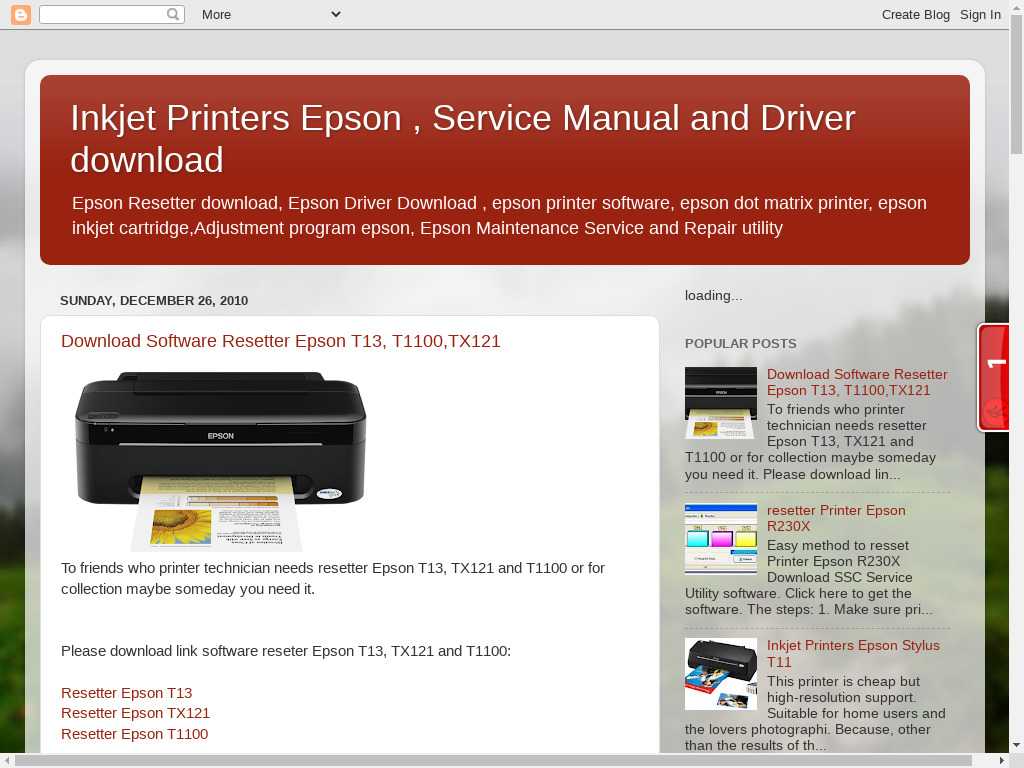The width and height of the screenshot is (1024, 768).
Task: Click the search magnifier icon in navbar
Action: click(172, 14)
